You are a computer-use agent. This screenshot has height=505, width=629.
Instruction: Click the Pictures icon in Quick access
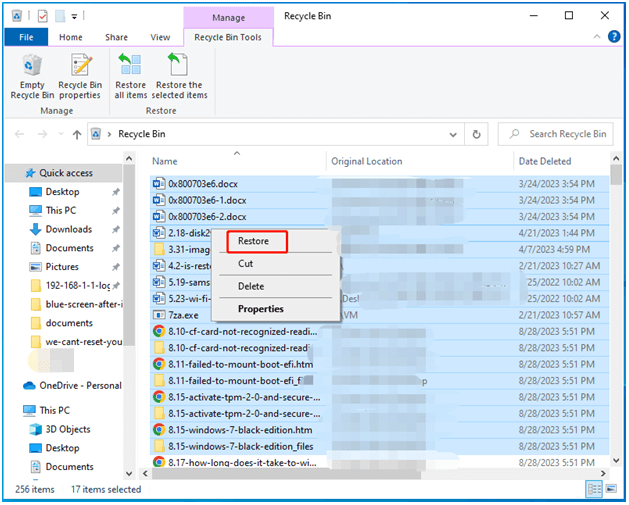click(35, 267)
